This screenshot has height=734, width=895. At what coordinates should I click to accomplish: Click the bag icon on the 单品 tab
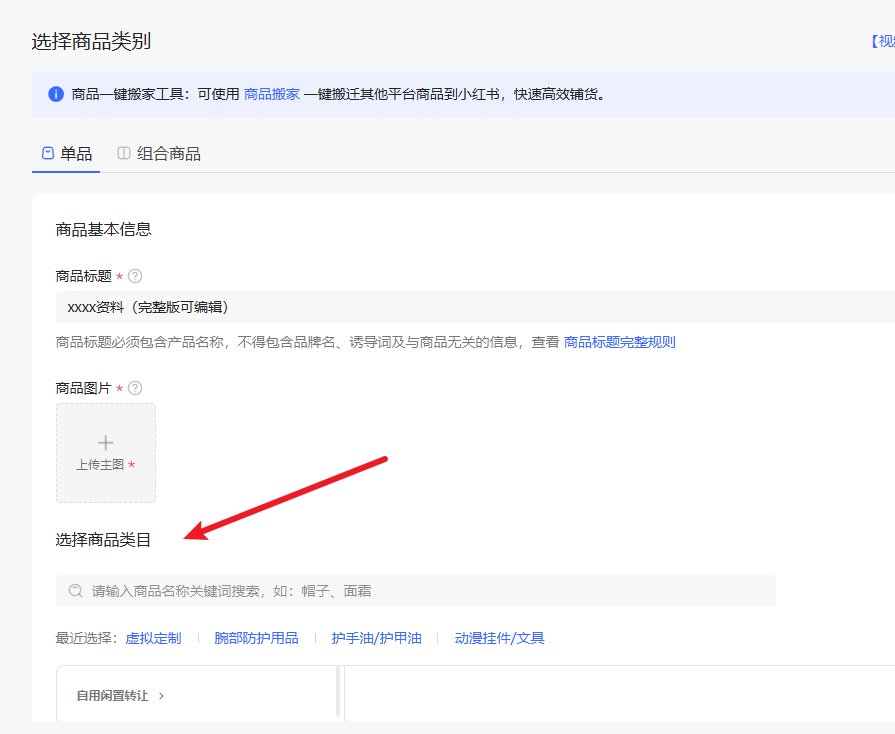coord(47,153)
